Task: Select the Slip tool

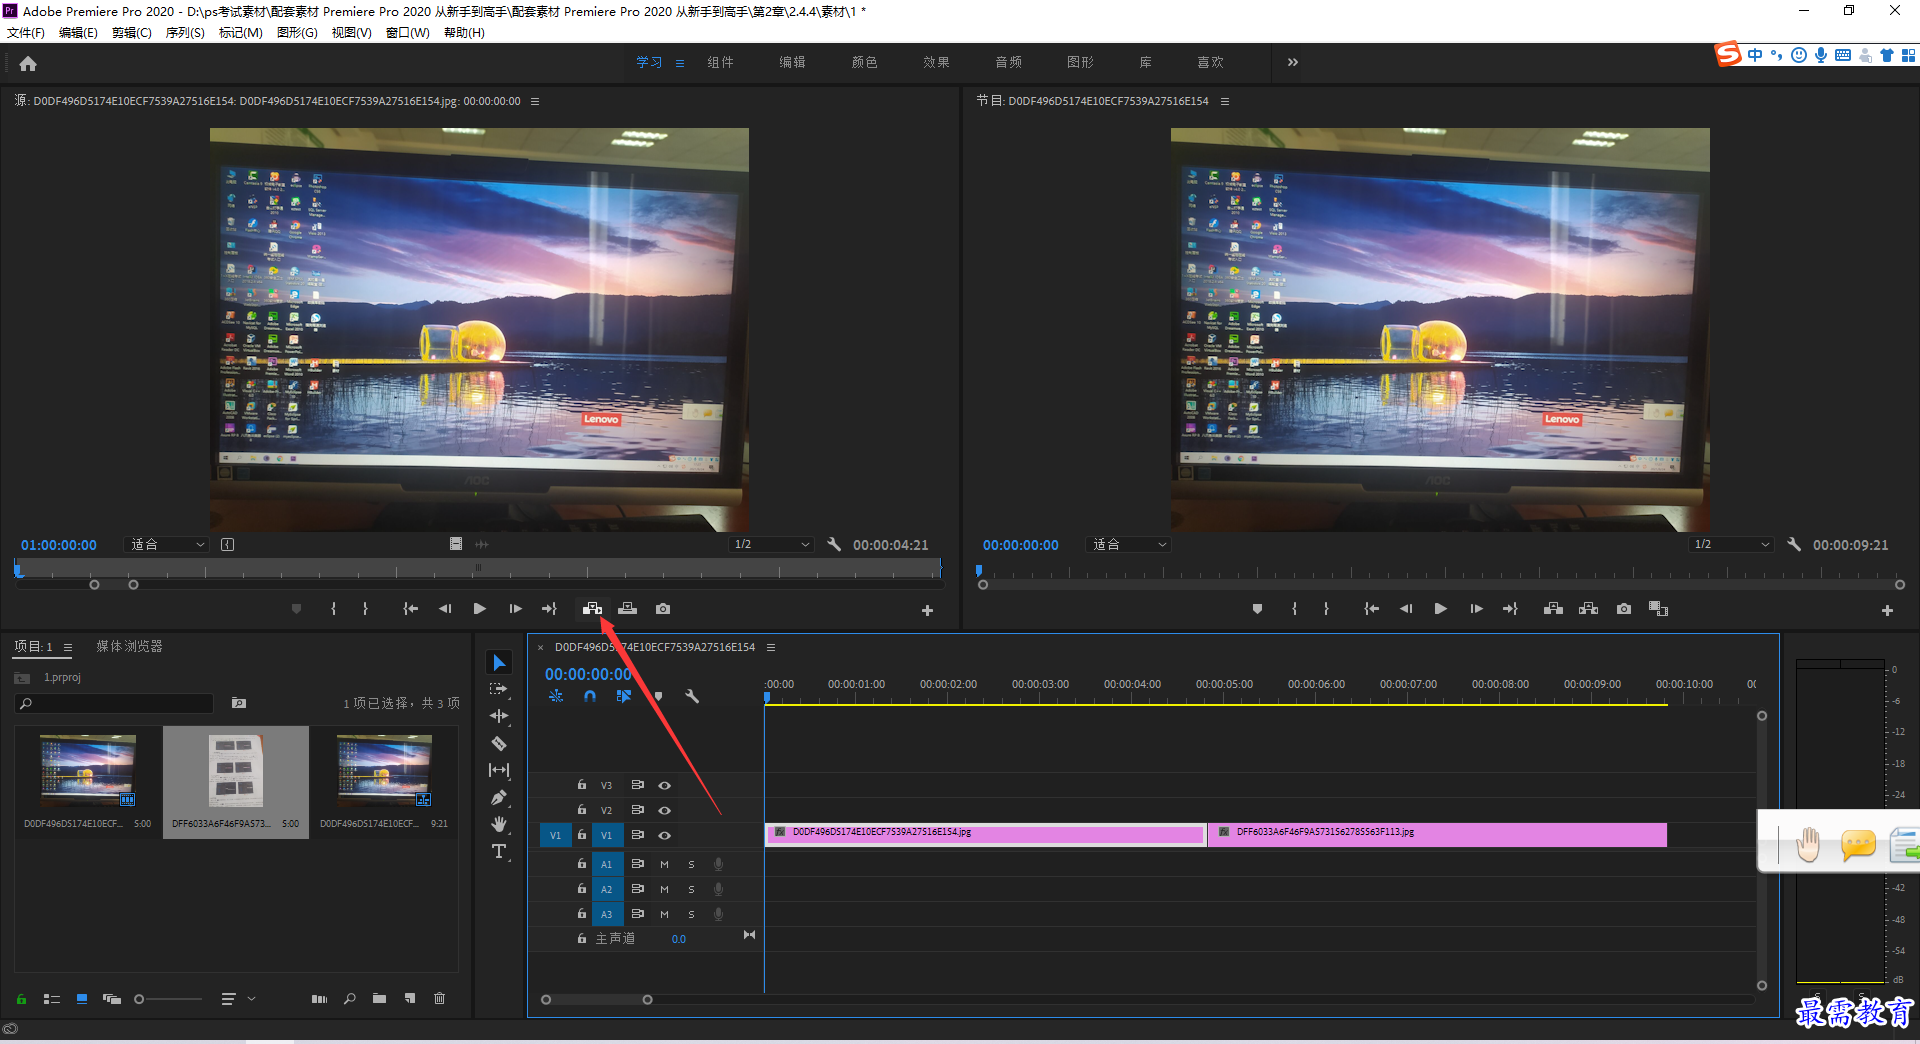Action: pos(499,770)
